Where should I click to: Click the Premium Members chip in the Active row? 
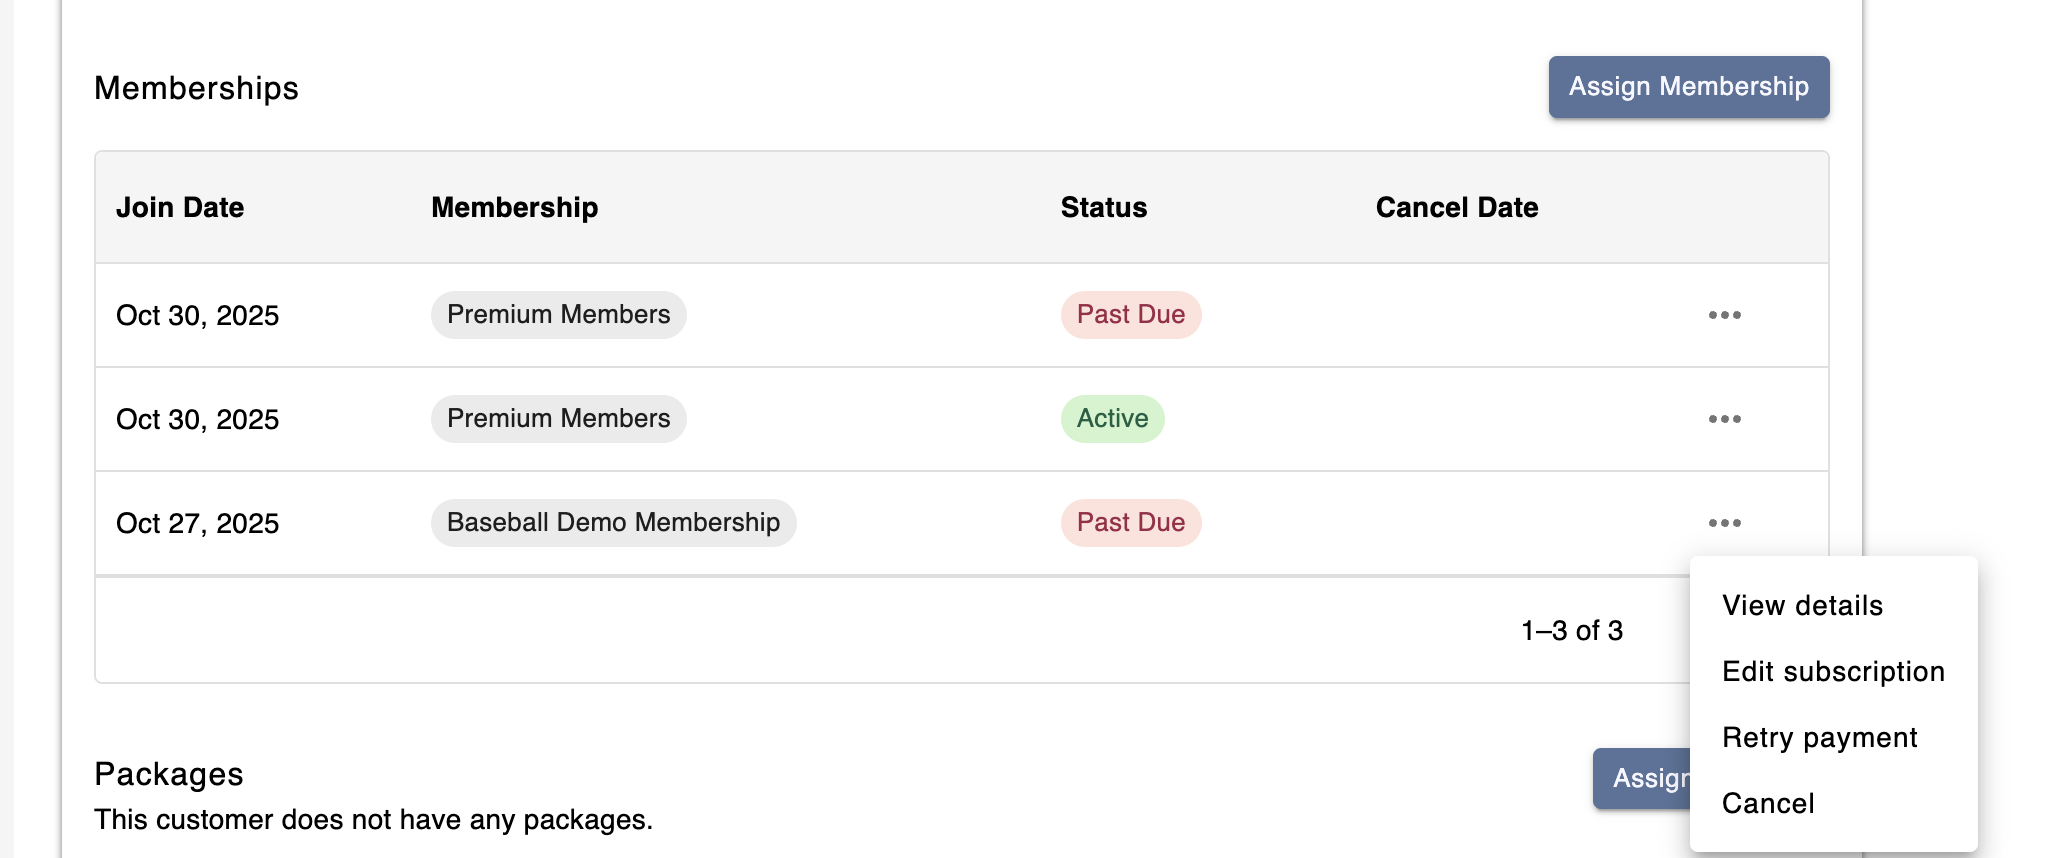[558, 419]
